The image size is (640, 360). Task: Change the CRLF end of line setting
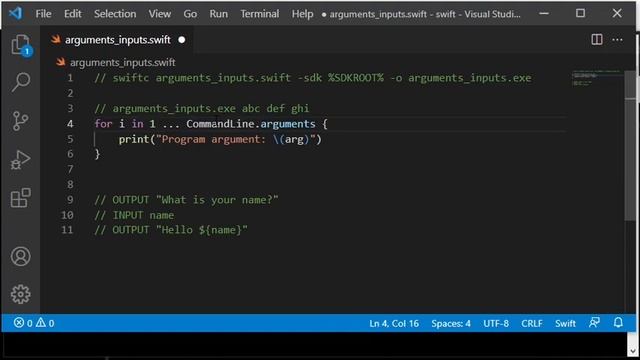(531, 323)
